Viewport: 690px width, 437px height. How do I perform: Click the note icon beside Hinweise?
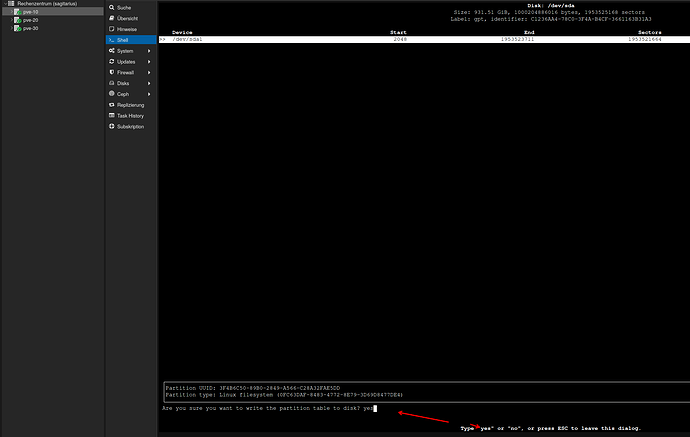point(112,29)
